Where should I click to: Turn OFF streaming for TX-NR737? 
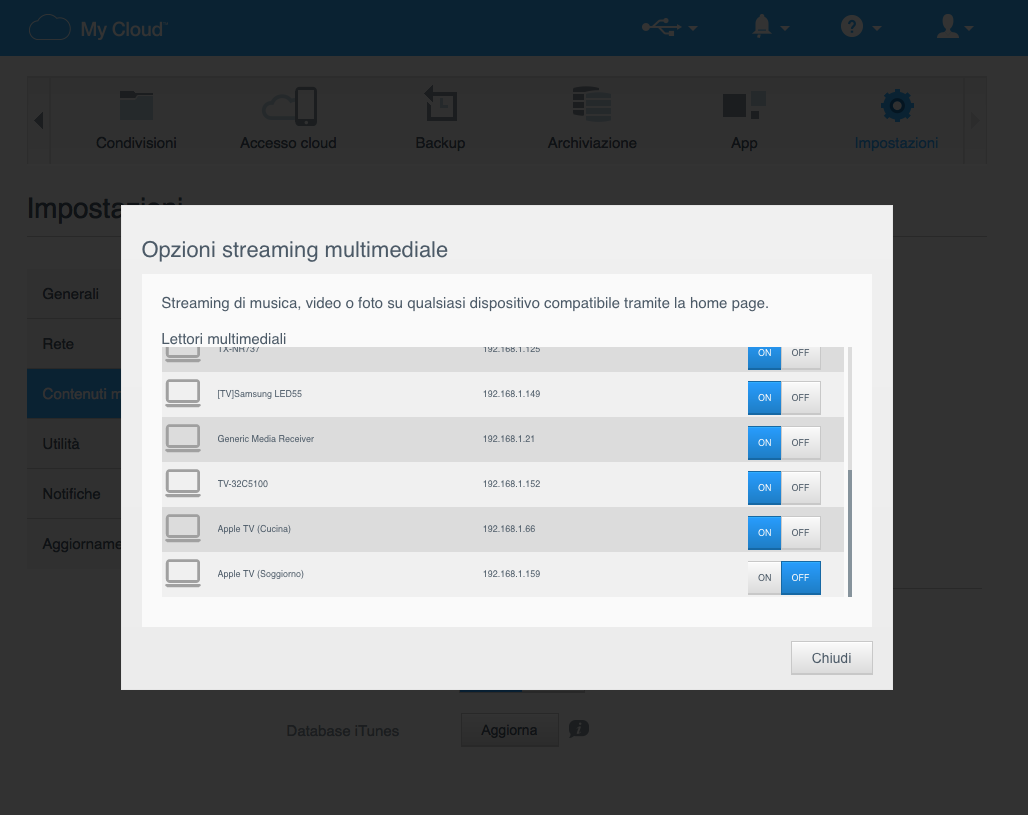click(x=801, y=357)
